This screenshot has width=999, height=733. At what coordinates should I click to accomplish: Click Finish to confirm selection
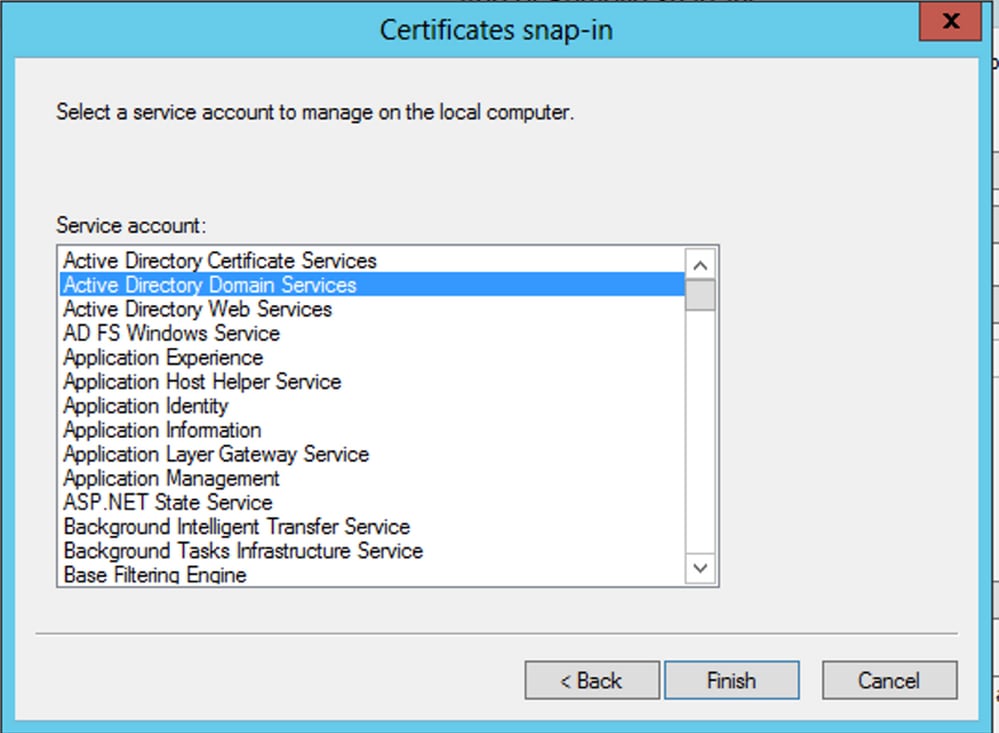731,680
